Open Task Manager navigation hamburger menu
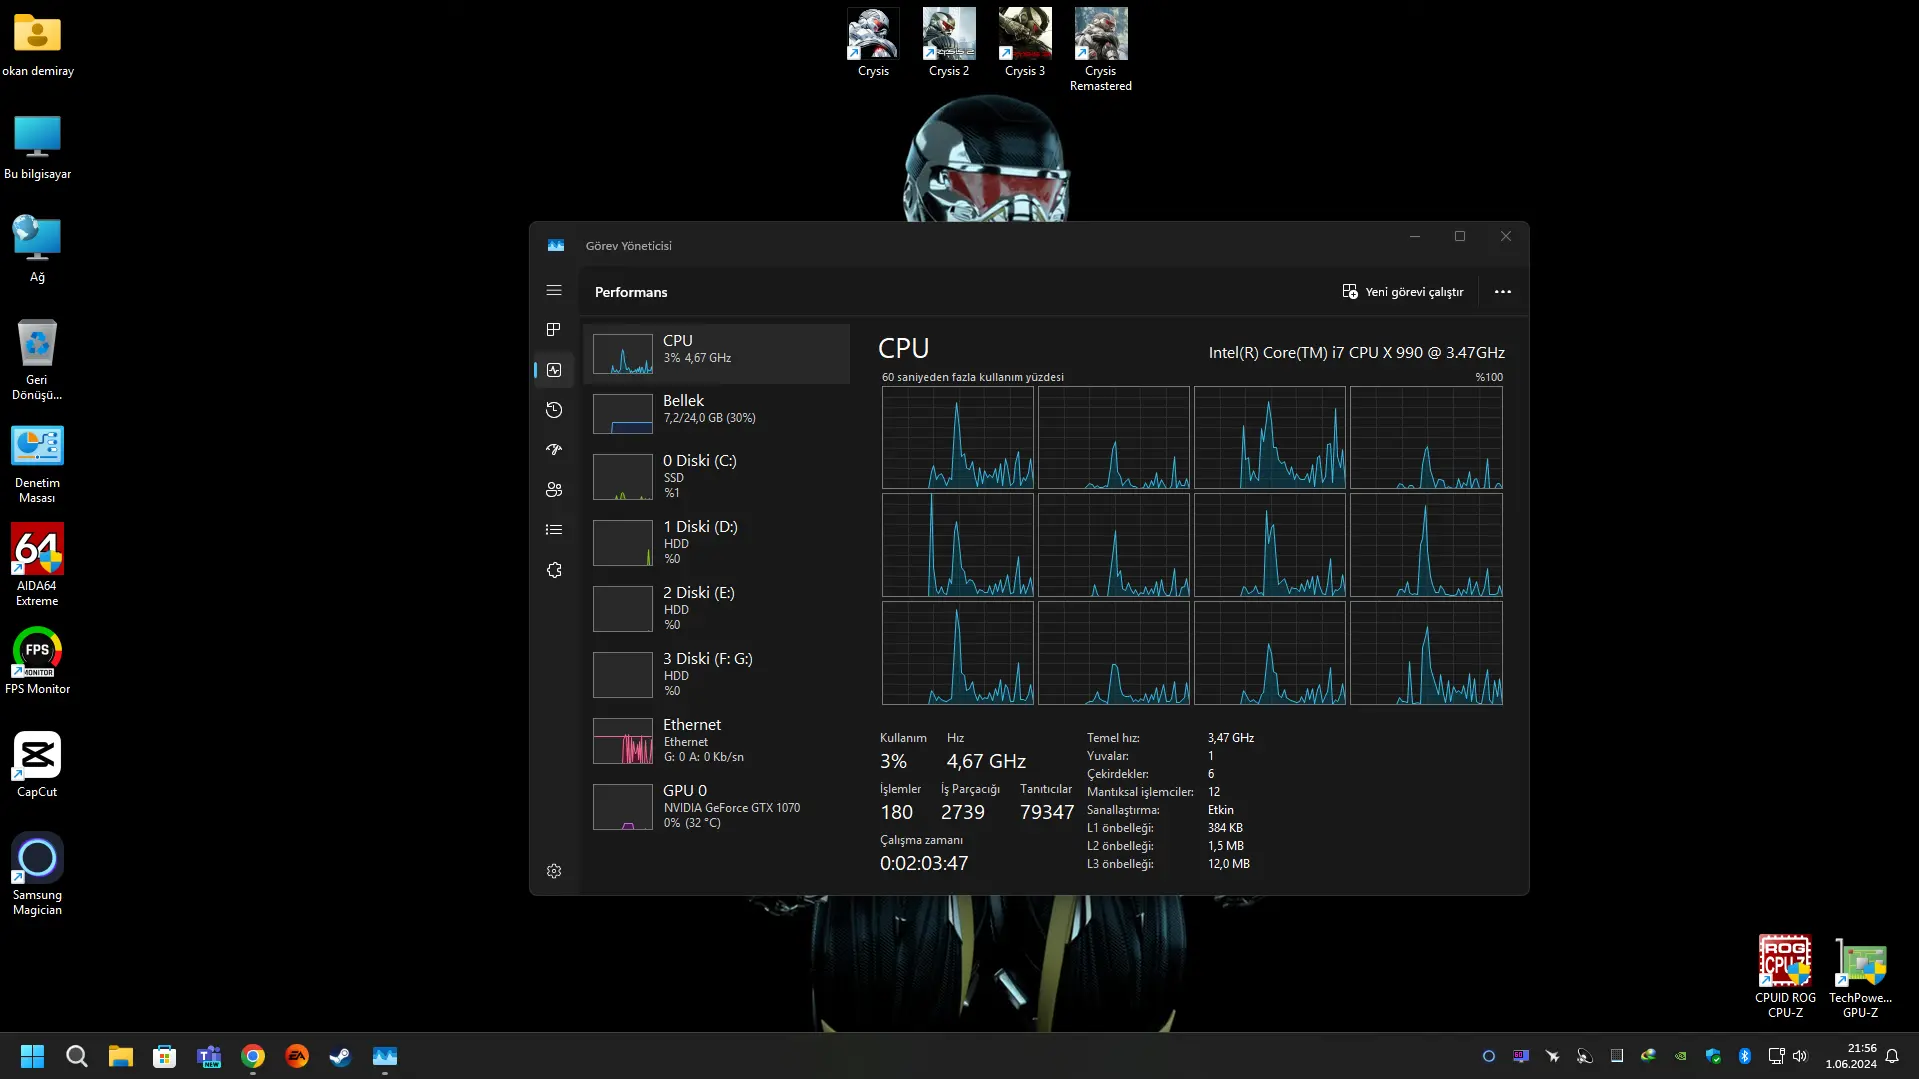 click(x=554, y=291)
